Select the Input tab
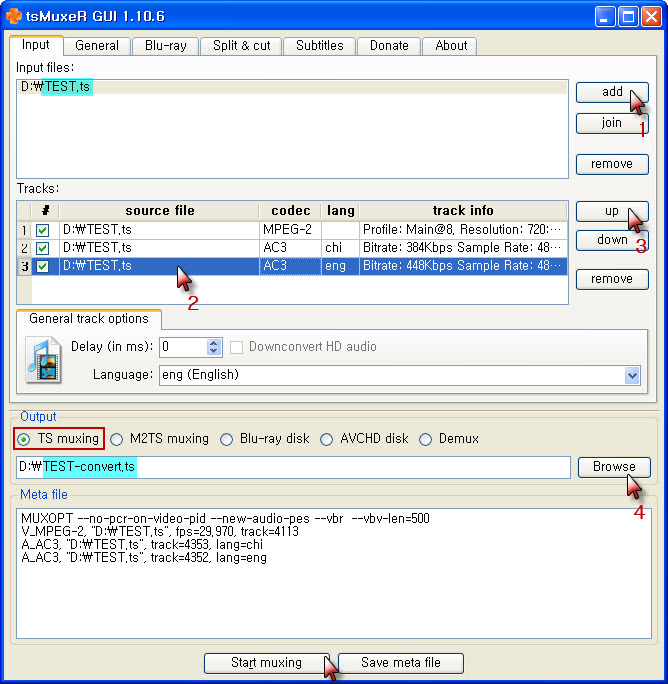This screenshot has height=684, width=668. 36,45
